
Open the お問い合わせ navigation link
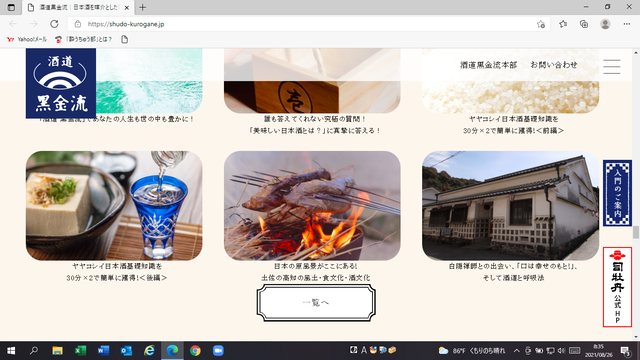click(554, 64)
